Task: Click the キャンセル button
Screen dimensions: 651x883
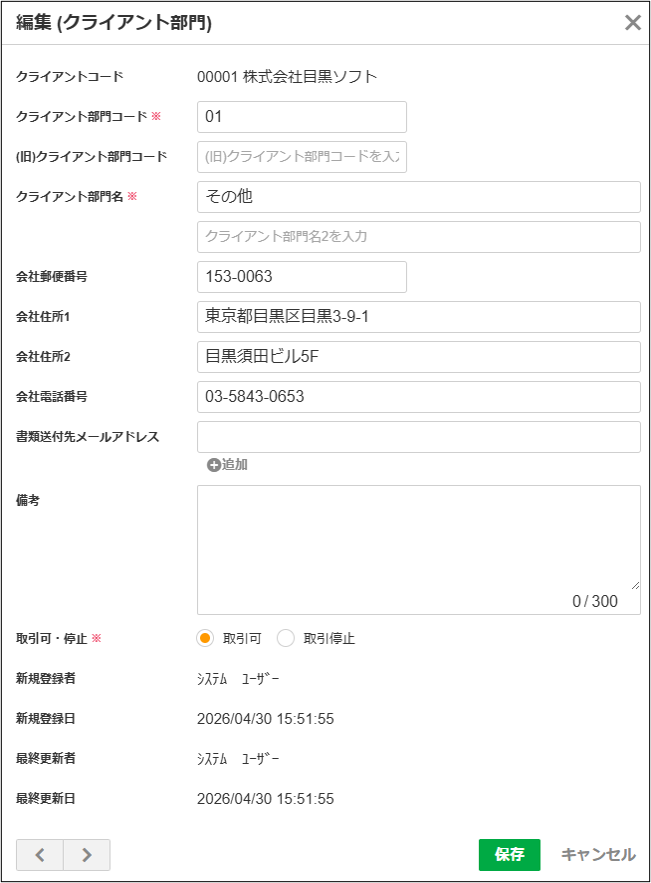Action: coord(598,855)
